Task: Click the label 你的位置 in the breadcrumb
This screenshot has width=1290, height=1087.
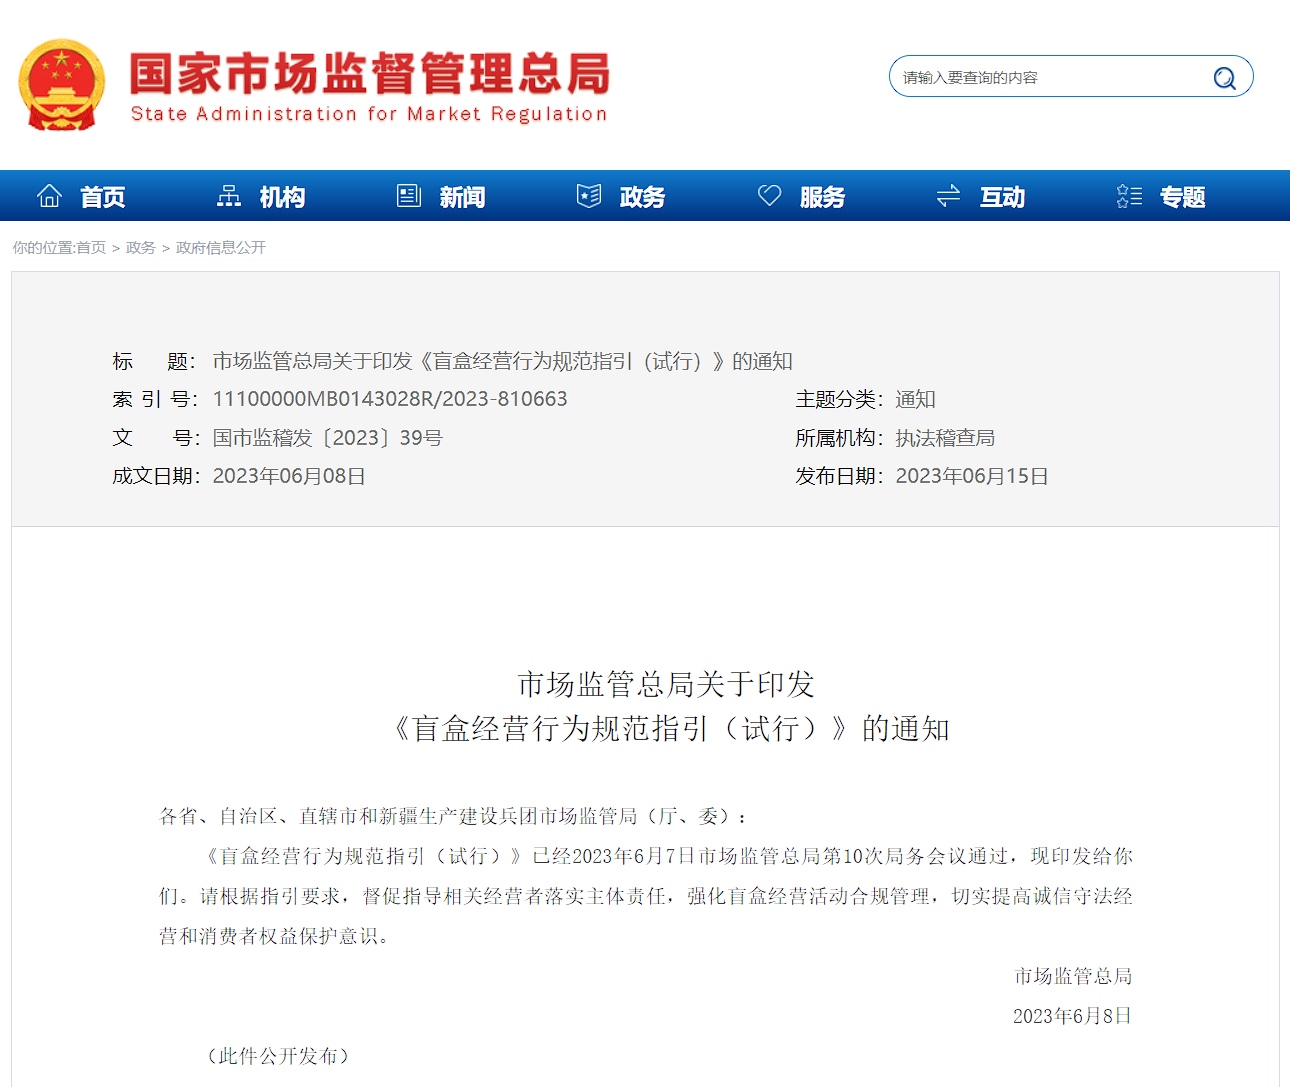Action: click(x=42, y=248)
